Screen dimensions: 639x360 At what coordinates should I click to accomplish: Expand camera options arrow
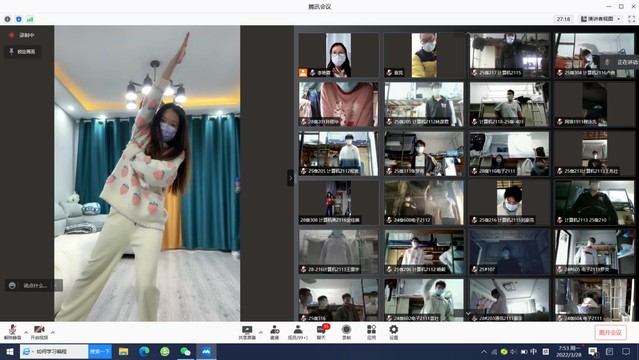tap(53, 332)
